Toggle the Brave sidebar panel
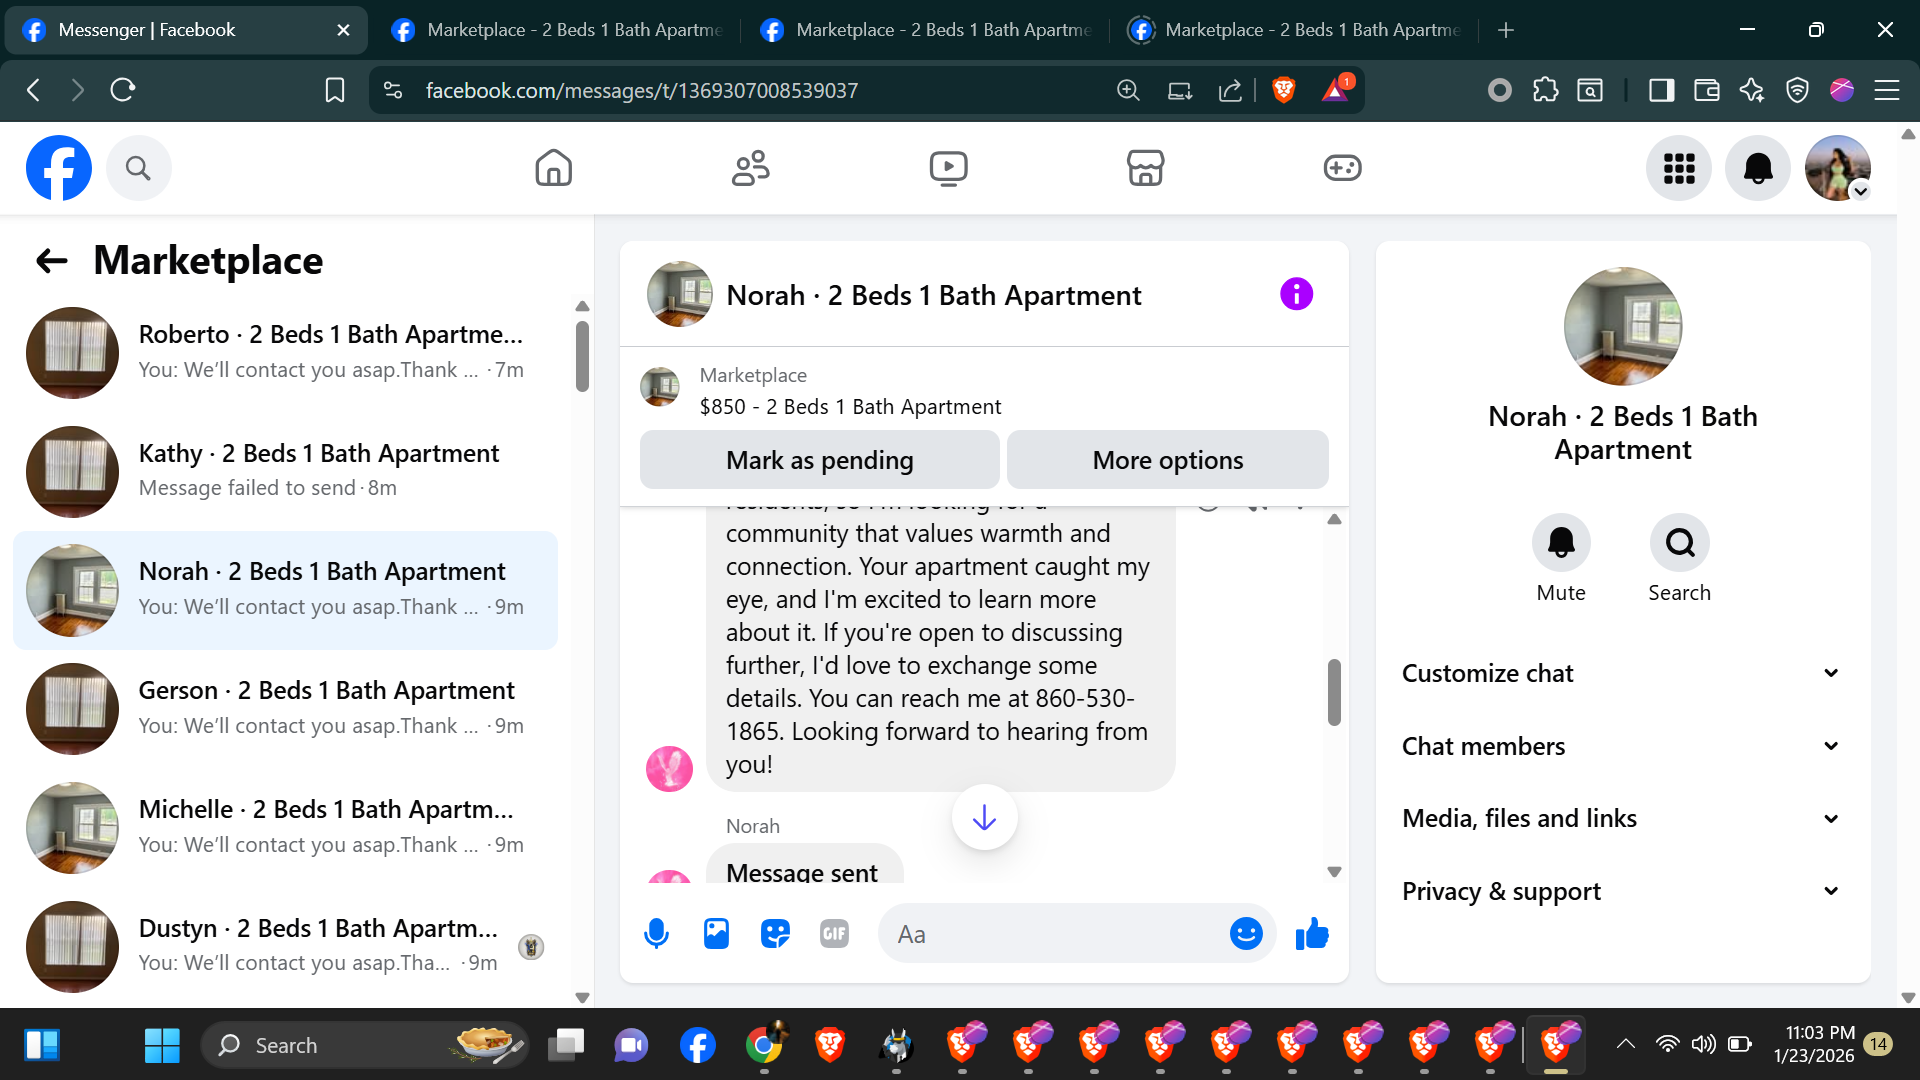Image resolution: width=1920 pixels, height=1080 pixels. [1661, 91]
